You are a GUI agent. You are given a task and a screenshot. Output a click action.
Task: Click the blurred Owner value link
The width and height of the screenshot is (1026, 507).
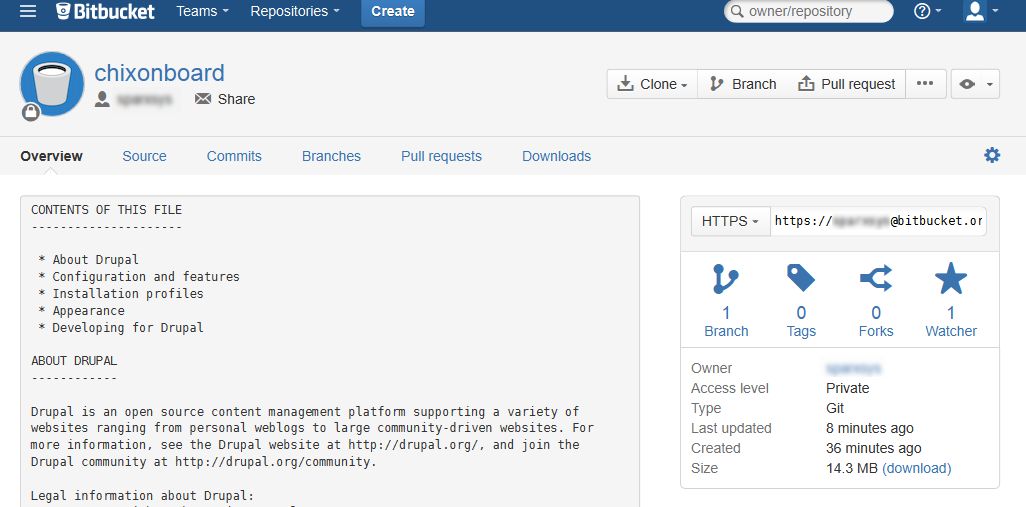click(853, 368)
